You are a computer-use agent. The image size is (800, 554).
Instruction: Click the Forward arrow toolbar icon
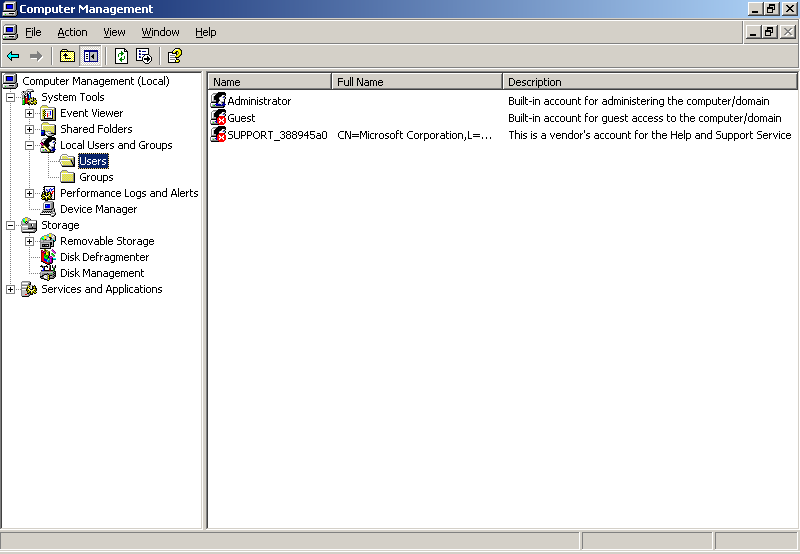pos(36,56)
